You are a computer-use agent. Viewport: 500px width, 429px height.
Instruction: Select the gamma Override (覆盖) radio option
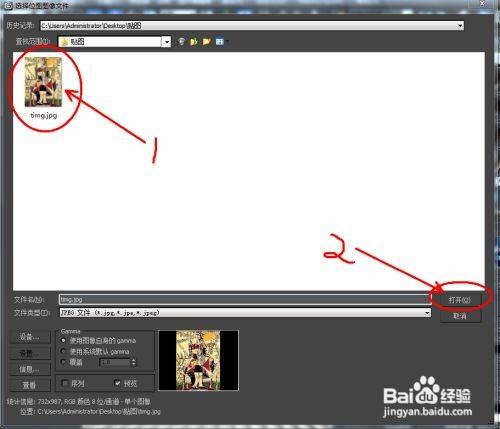coord(63,362)
